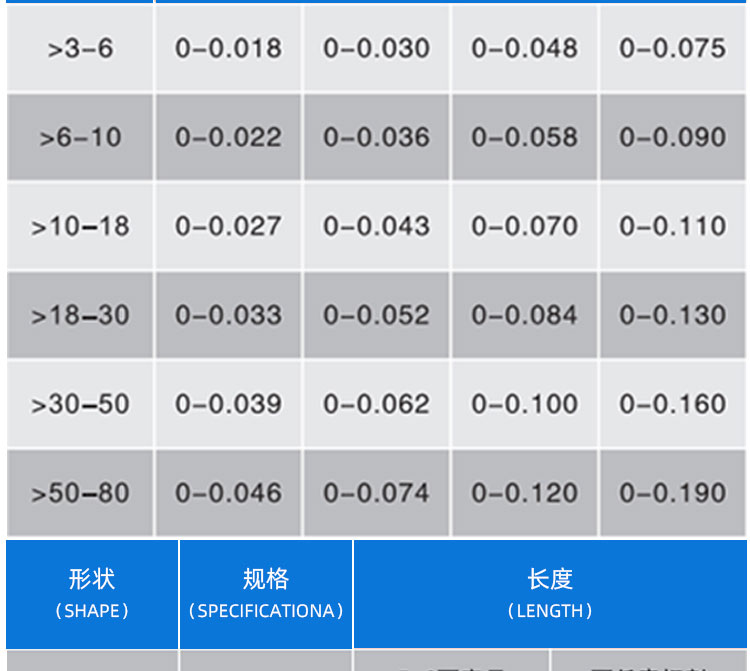Click the 0-0.030 tolerance value

[376, 48]
